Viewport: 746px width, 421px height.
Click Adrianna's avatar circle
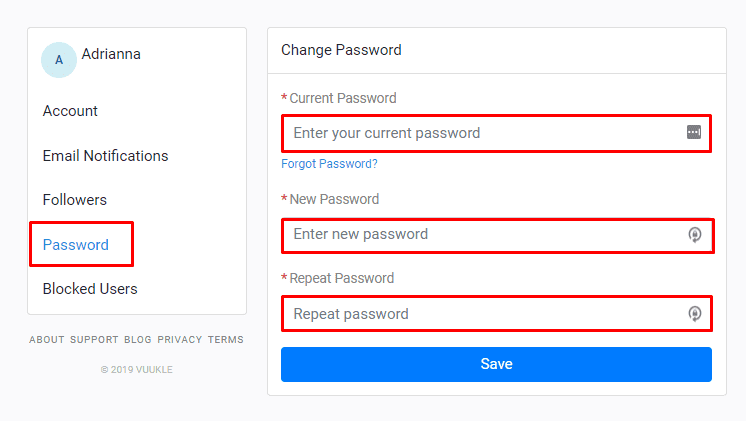tap(58, 60)
